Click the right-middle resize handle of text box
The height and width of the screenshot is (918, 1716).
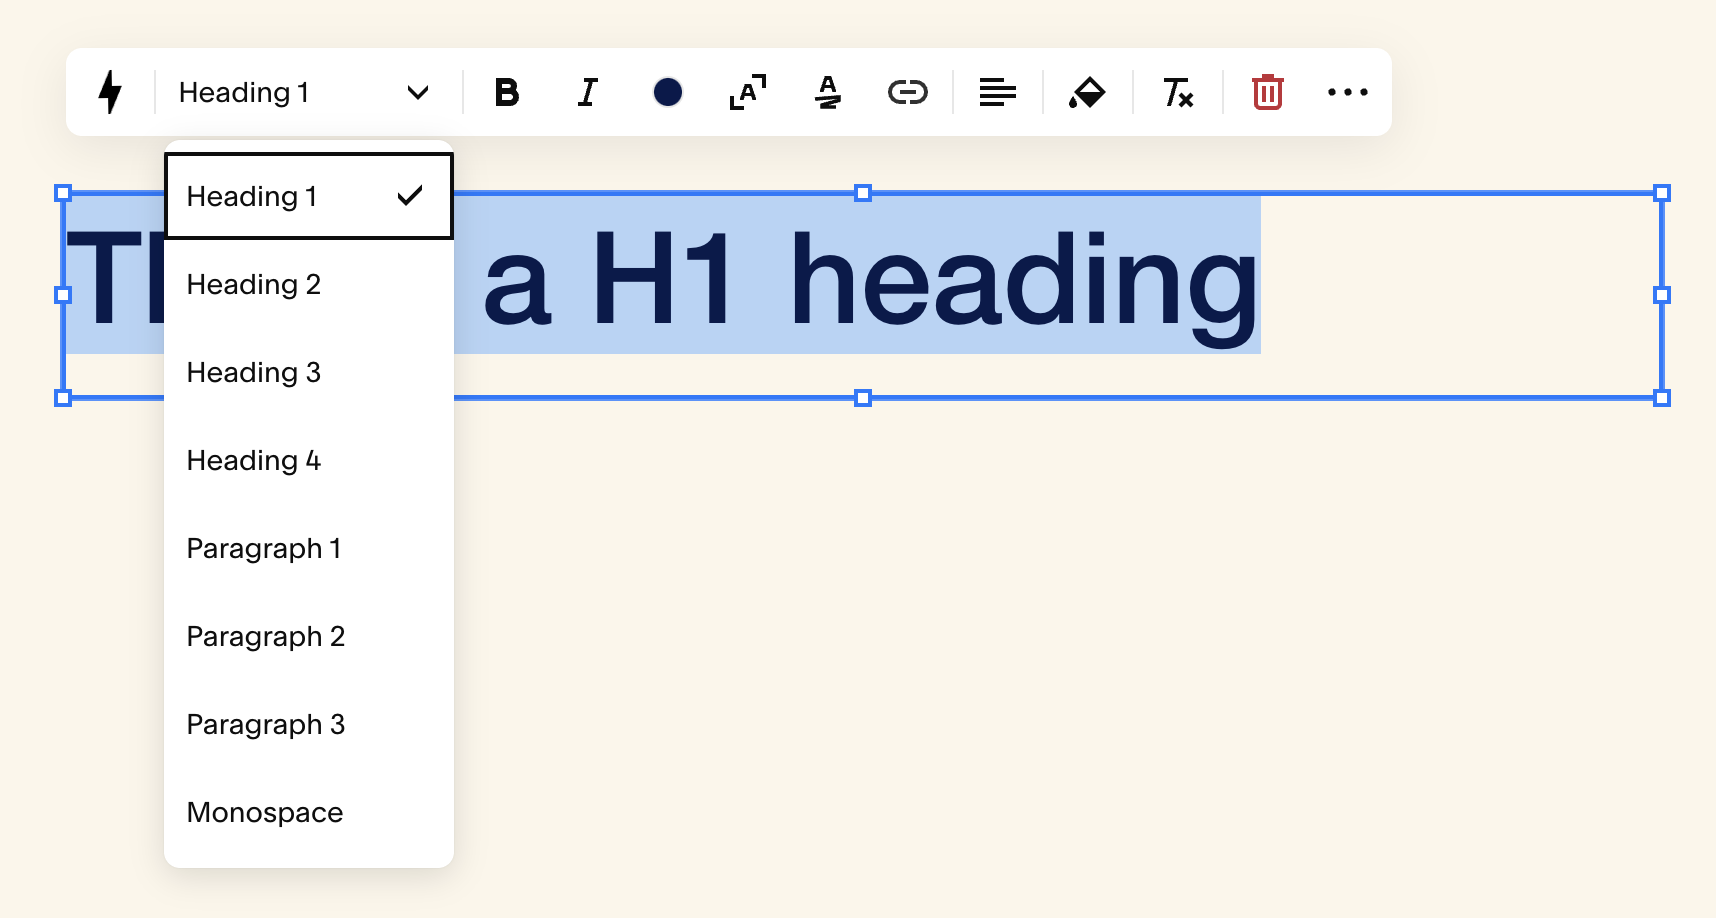click(x=1662, y=295)
